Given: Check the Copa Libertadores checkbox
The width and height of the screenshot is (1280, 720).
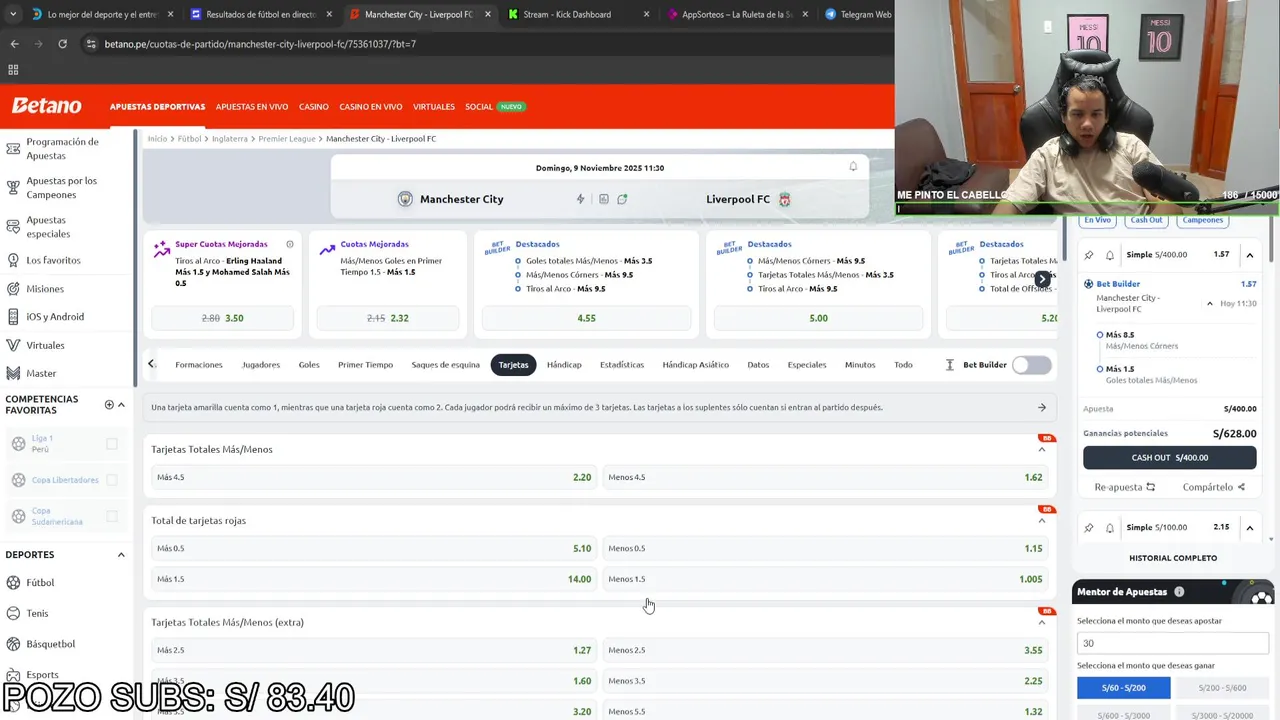Looking at the screenshot, I should [112, 480].
